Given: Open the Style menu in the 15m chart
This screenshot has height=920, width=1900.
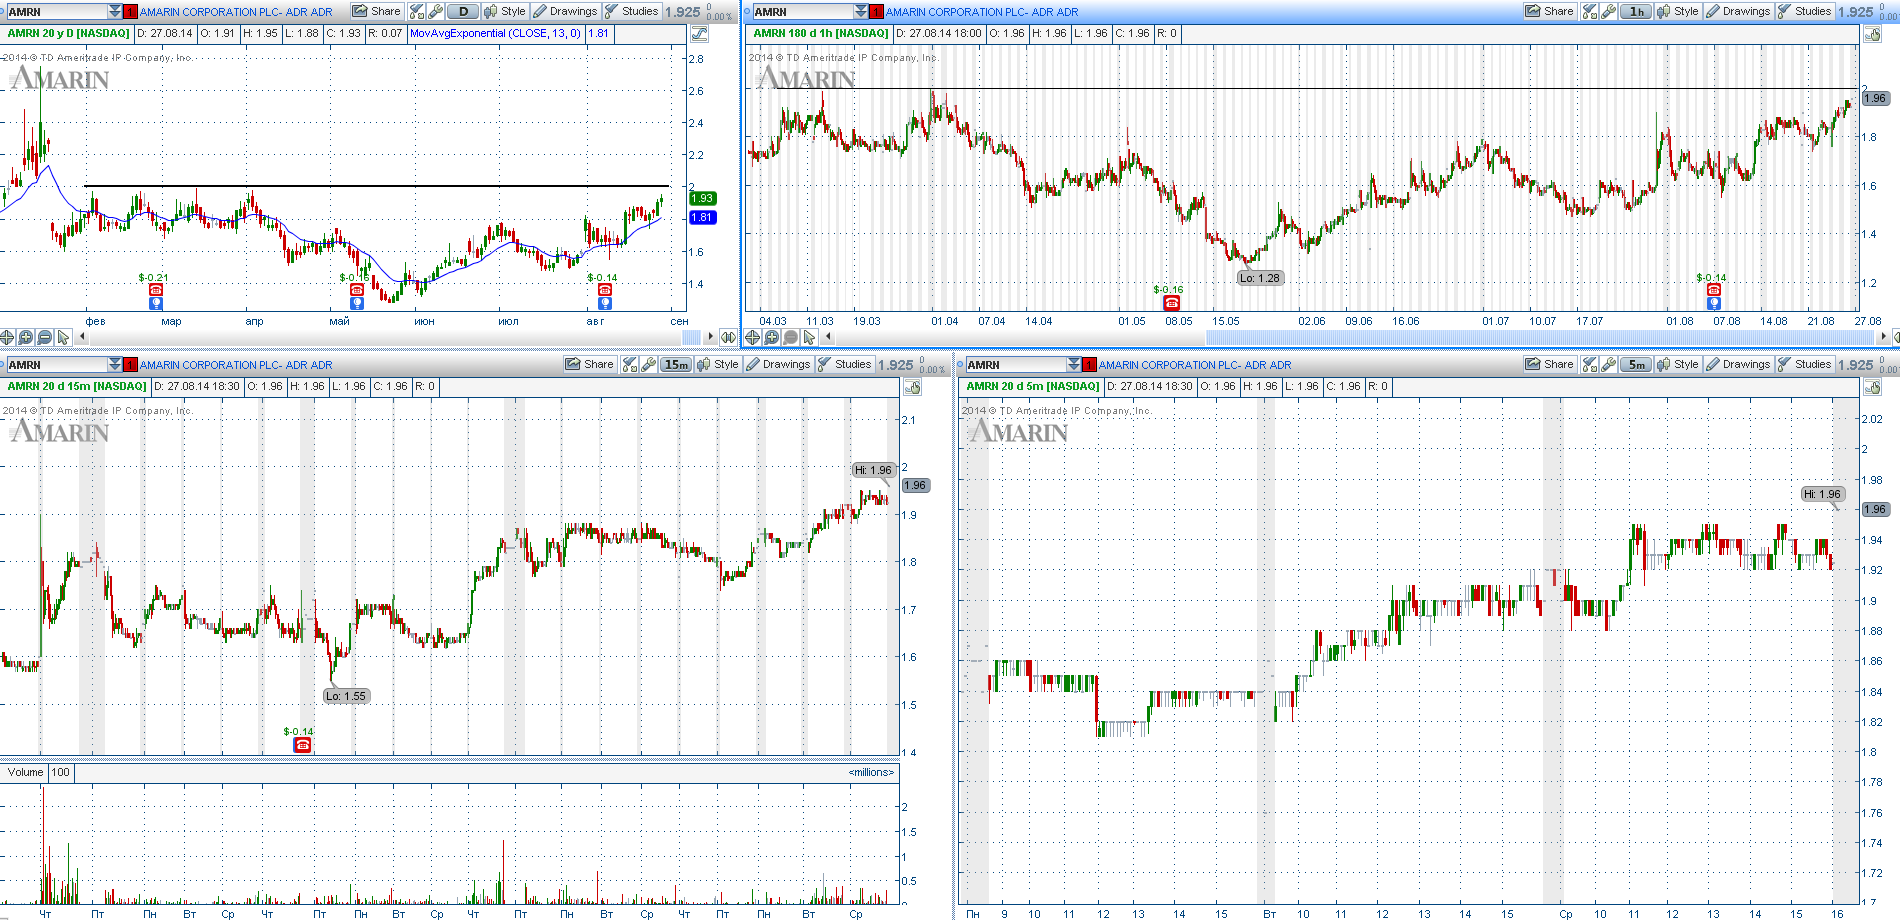Looking at the screenshot, I should click(x=718, y=364).
